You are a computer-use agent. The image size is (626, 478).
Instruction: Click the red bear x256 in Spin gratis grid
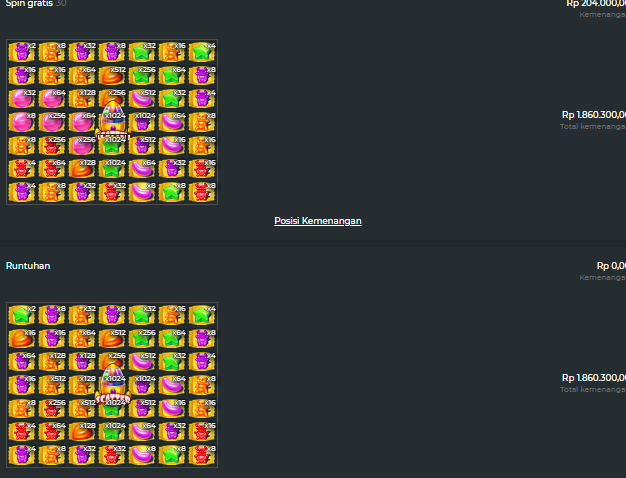(x=52, y=145)
